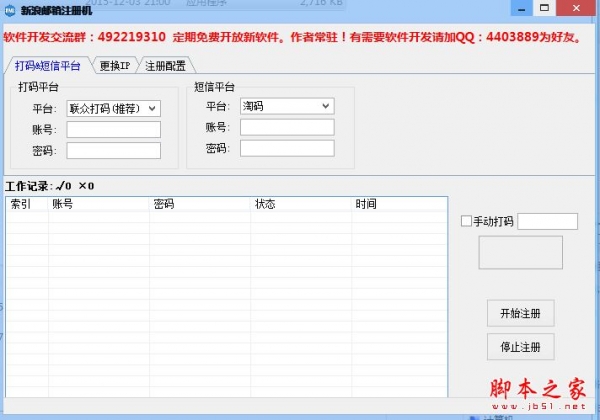Click the 密码 column header in table

[x=200, y=204]
